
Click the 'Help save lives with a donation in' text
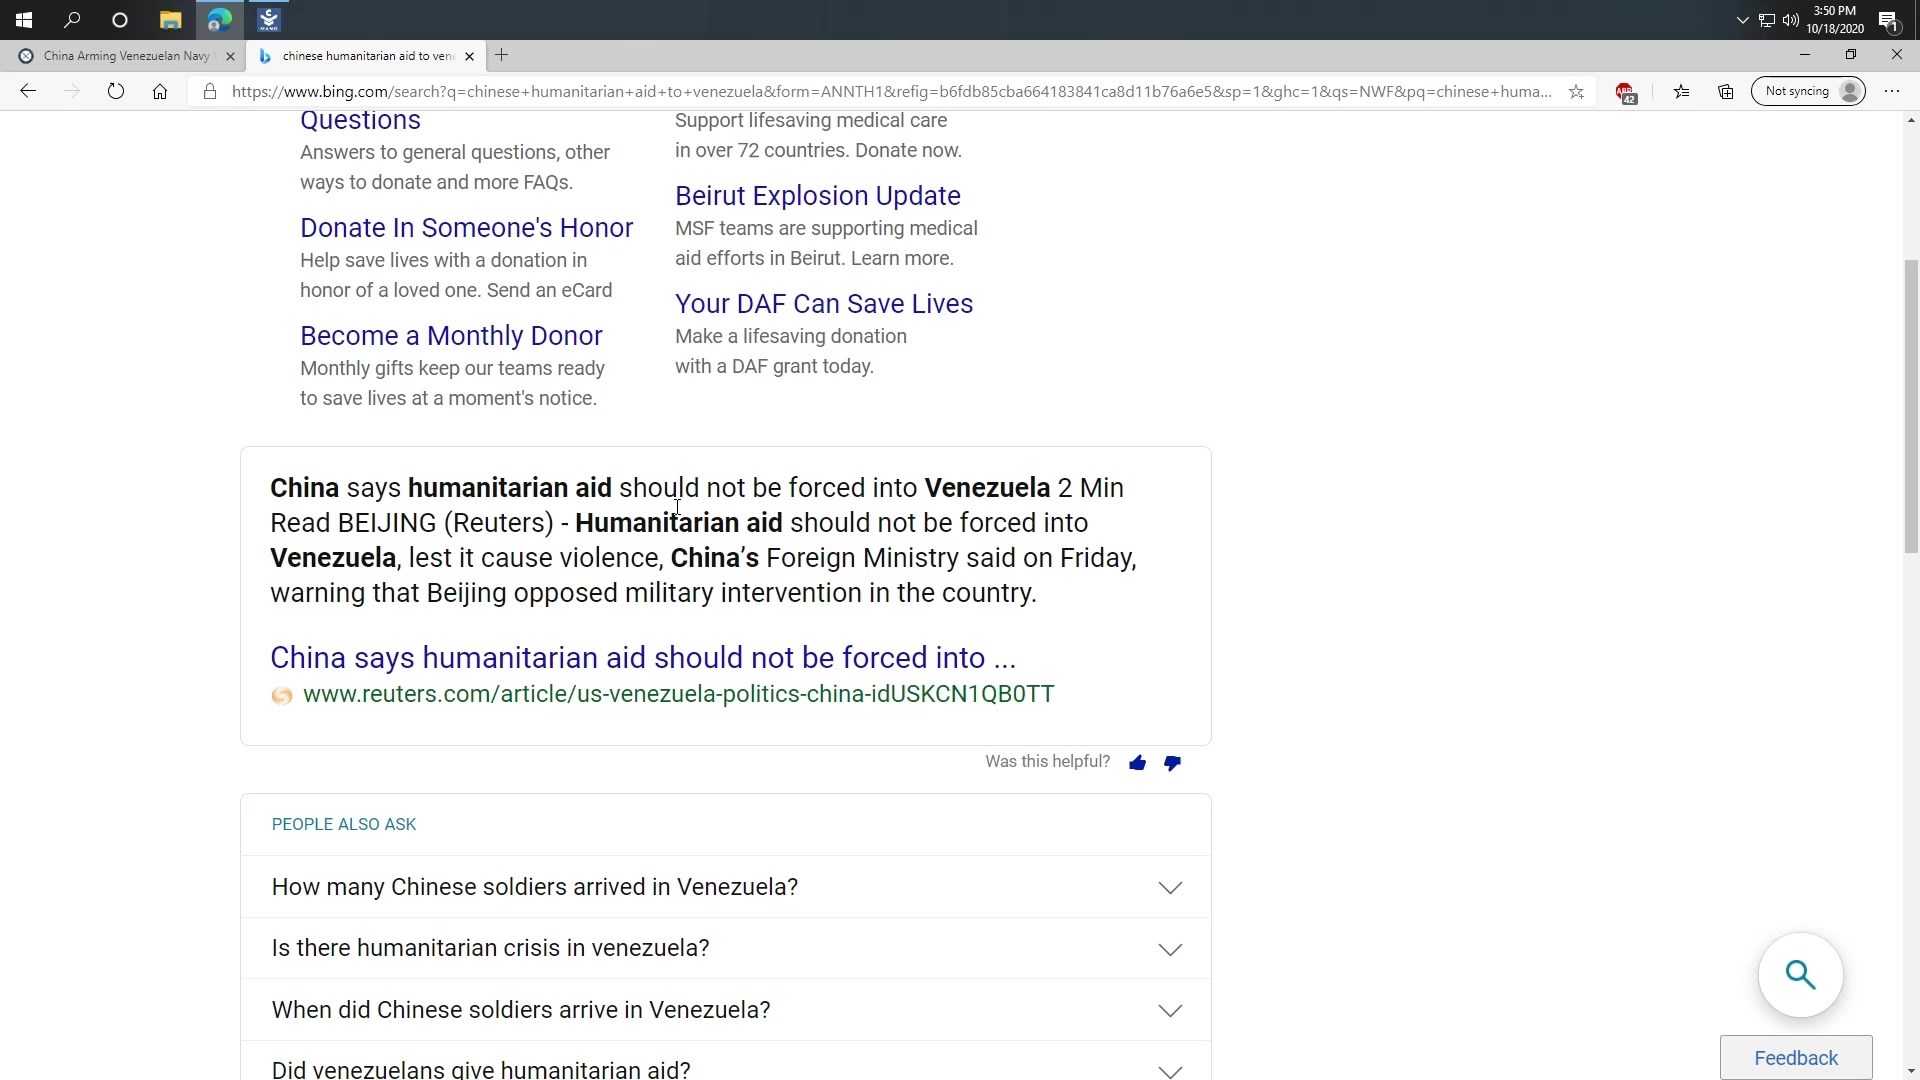click(x=443, y=261)
